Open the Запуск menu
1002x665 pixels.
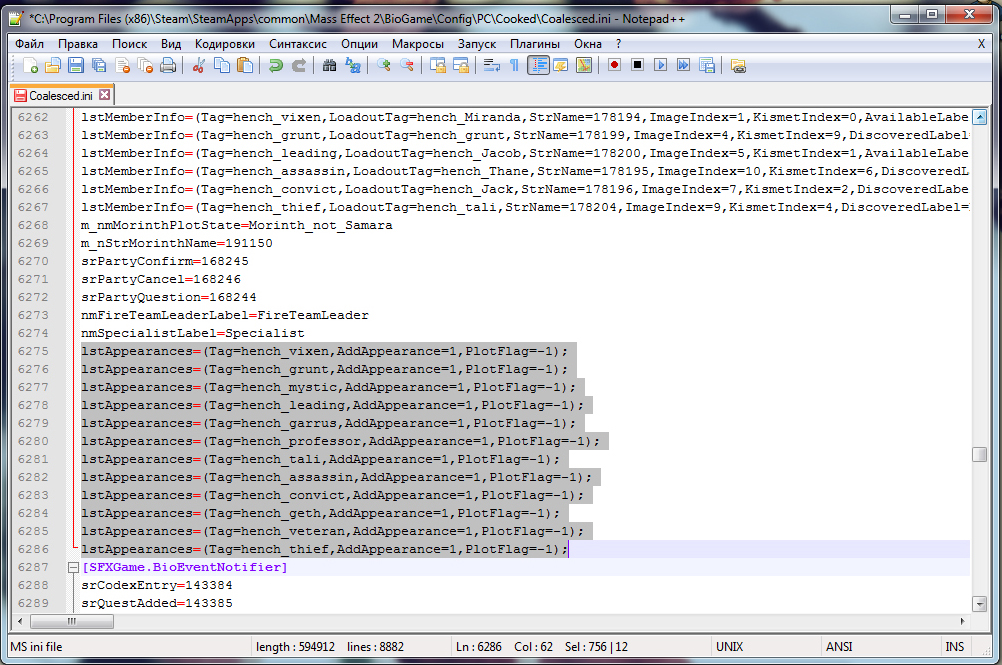[477, 43]
